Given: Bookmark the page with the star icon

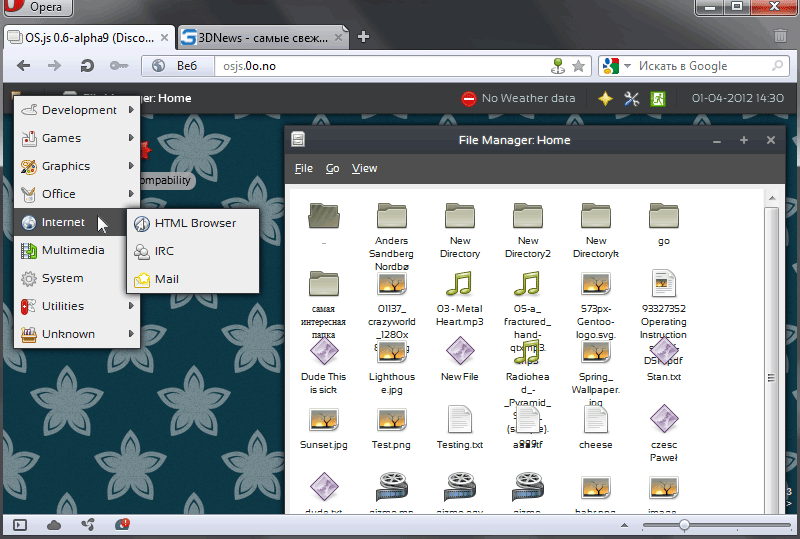Looking at the screenshot, I should coord(578,66).
